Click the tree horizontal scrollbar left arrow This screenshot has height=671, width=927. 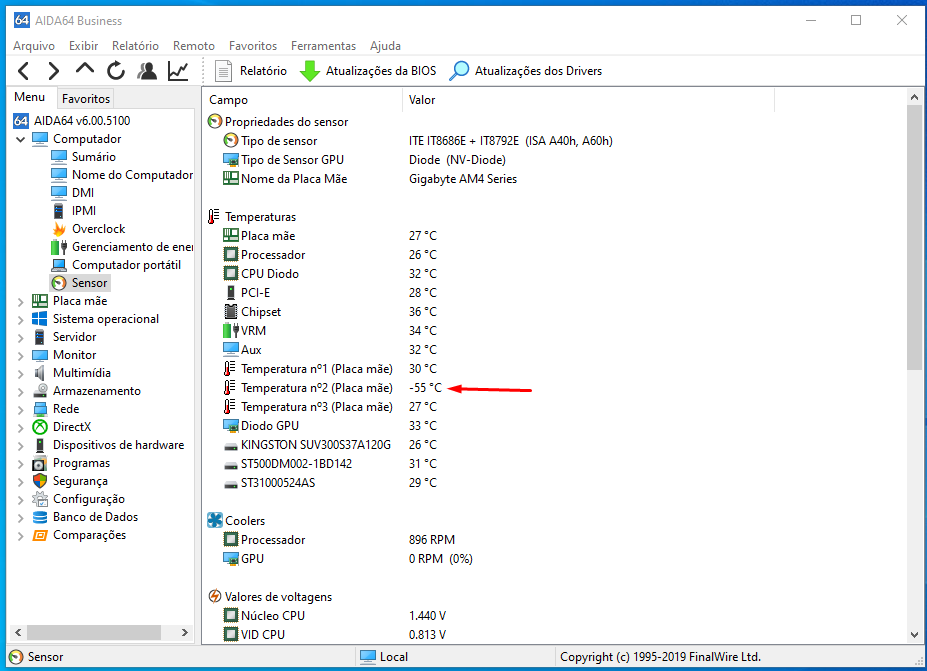pos(18,633)
